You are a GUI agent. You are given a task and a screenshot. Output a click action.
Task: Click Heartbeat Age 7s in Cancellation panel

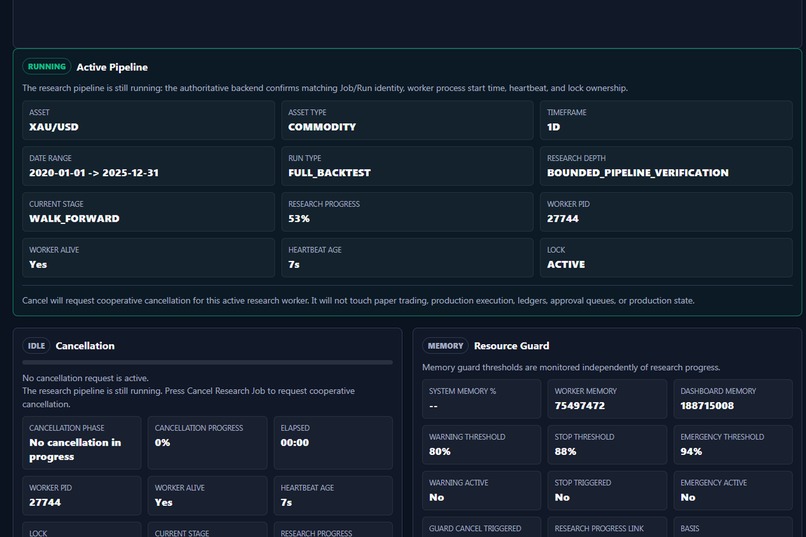286,502
